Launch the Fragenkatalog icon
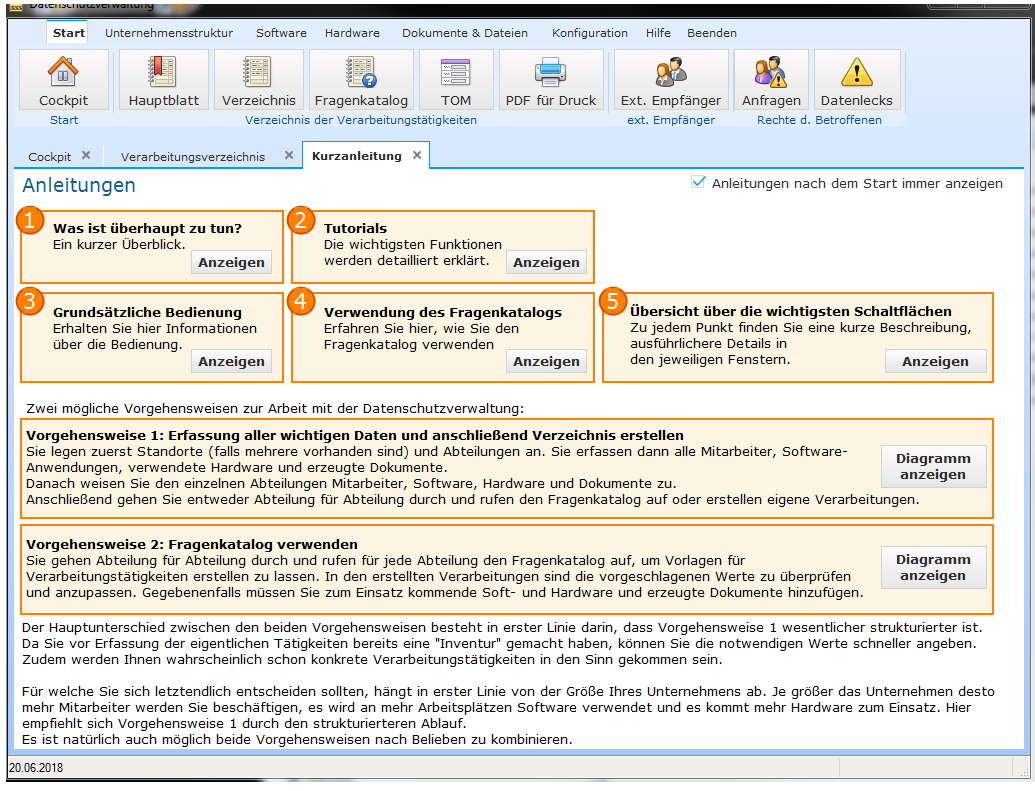This screenshot has height=791, width=1035. point(361,80)
